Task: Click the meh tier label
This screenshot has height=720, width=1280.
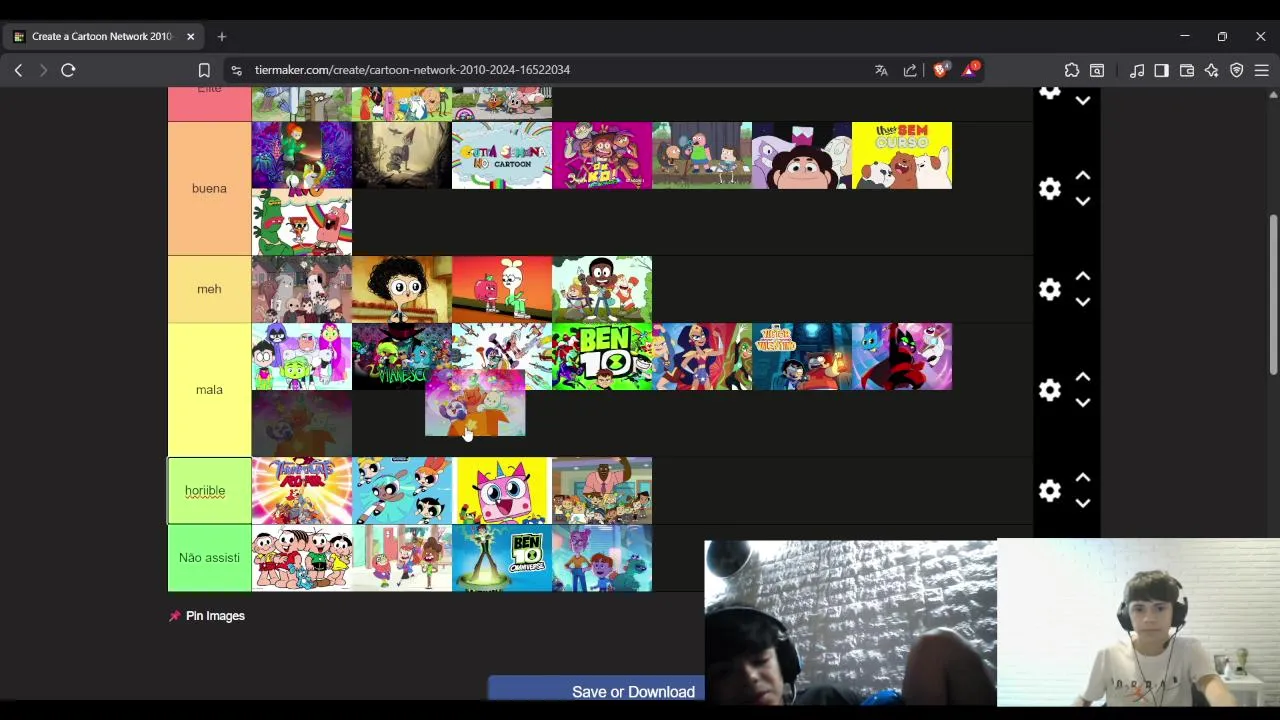Action: (209, 289)
